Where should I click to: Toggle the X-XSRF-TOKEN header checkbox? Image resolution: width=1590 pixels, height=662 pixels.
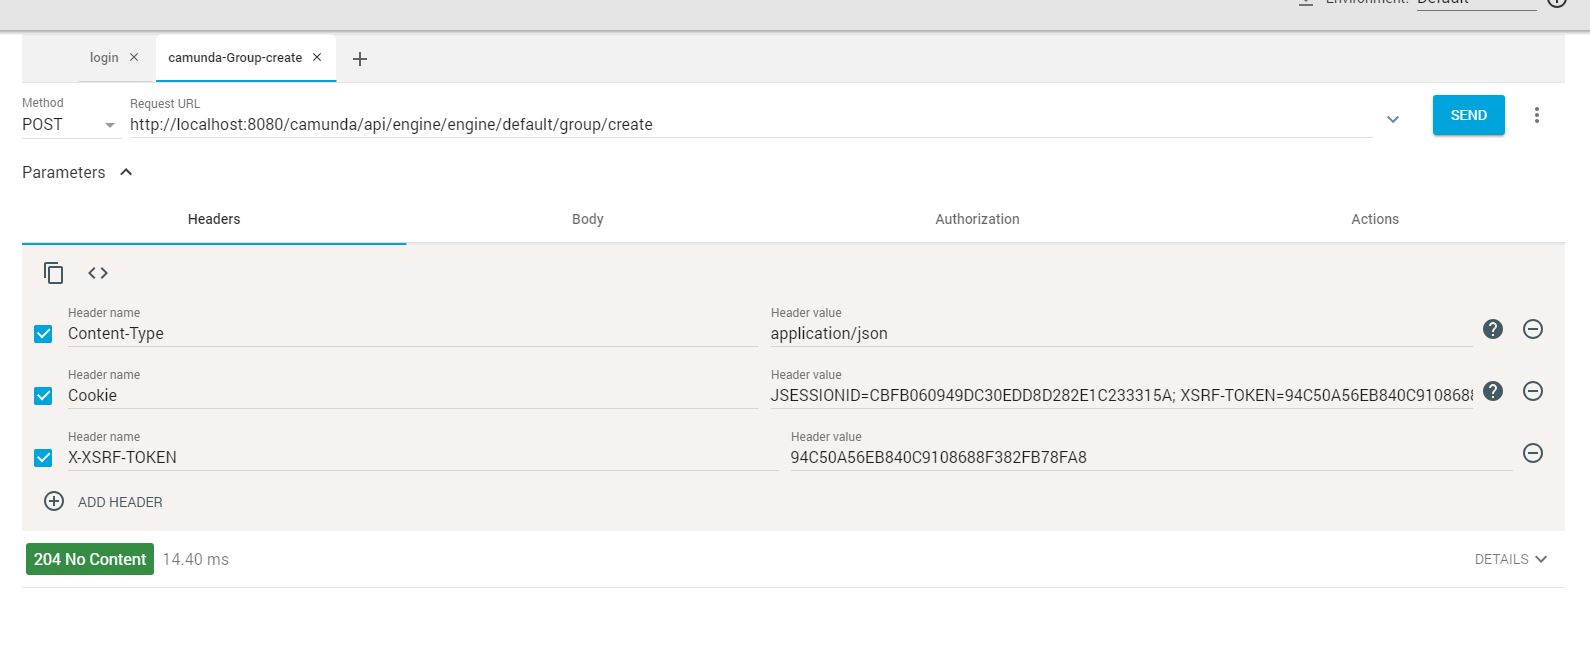[x=43, y=458]
